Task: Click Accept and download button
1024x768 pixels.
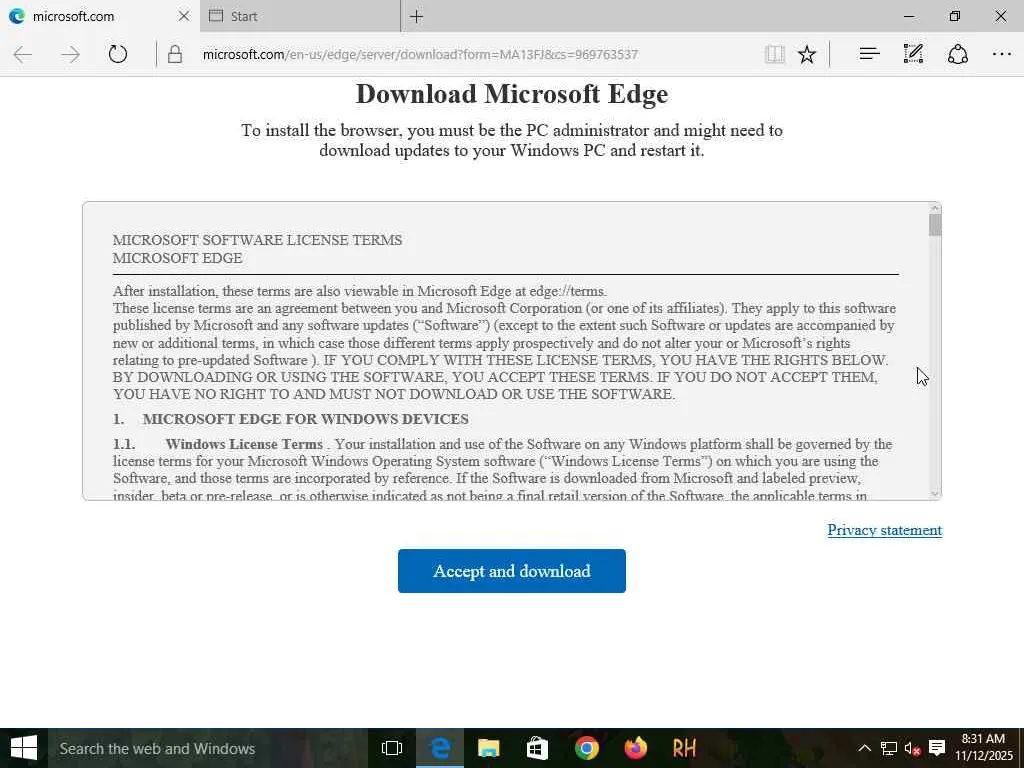Action: pyautogui.click(x=512, y=571)
